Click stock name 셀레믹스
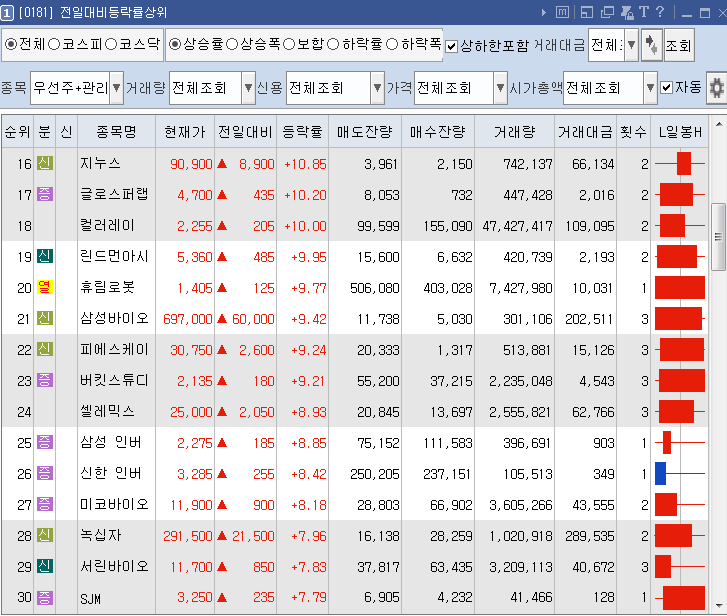Viewport: 727px width, 616px height. click(x=108, y=412)
